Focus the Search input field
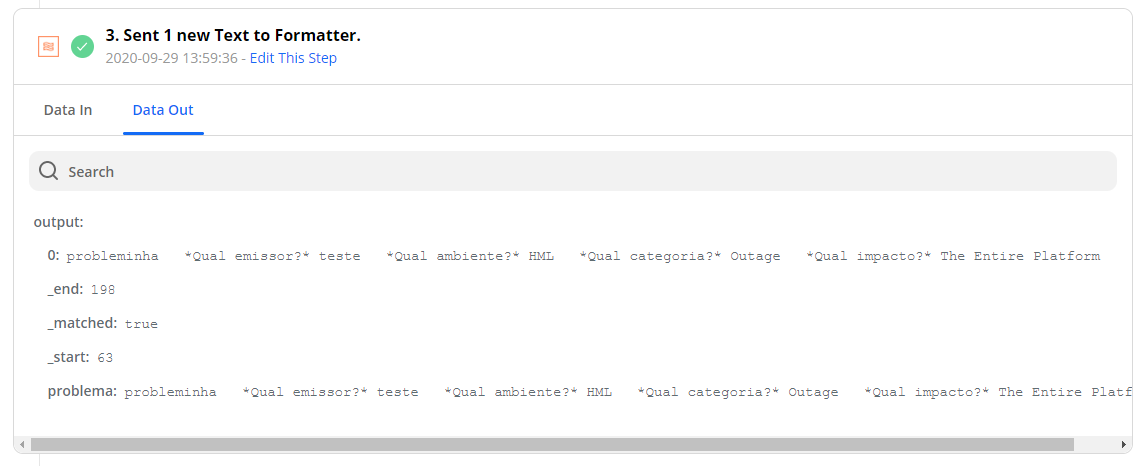Viewport: 1148px width, 466px height. click(573, 171)
